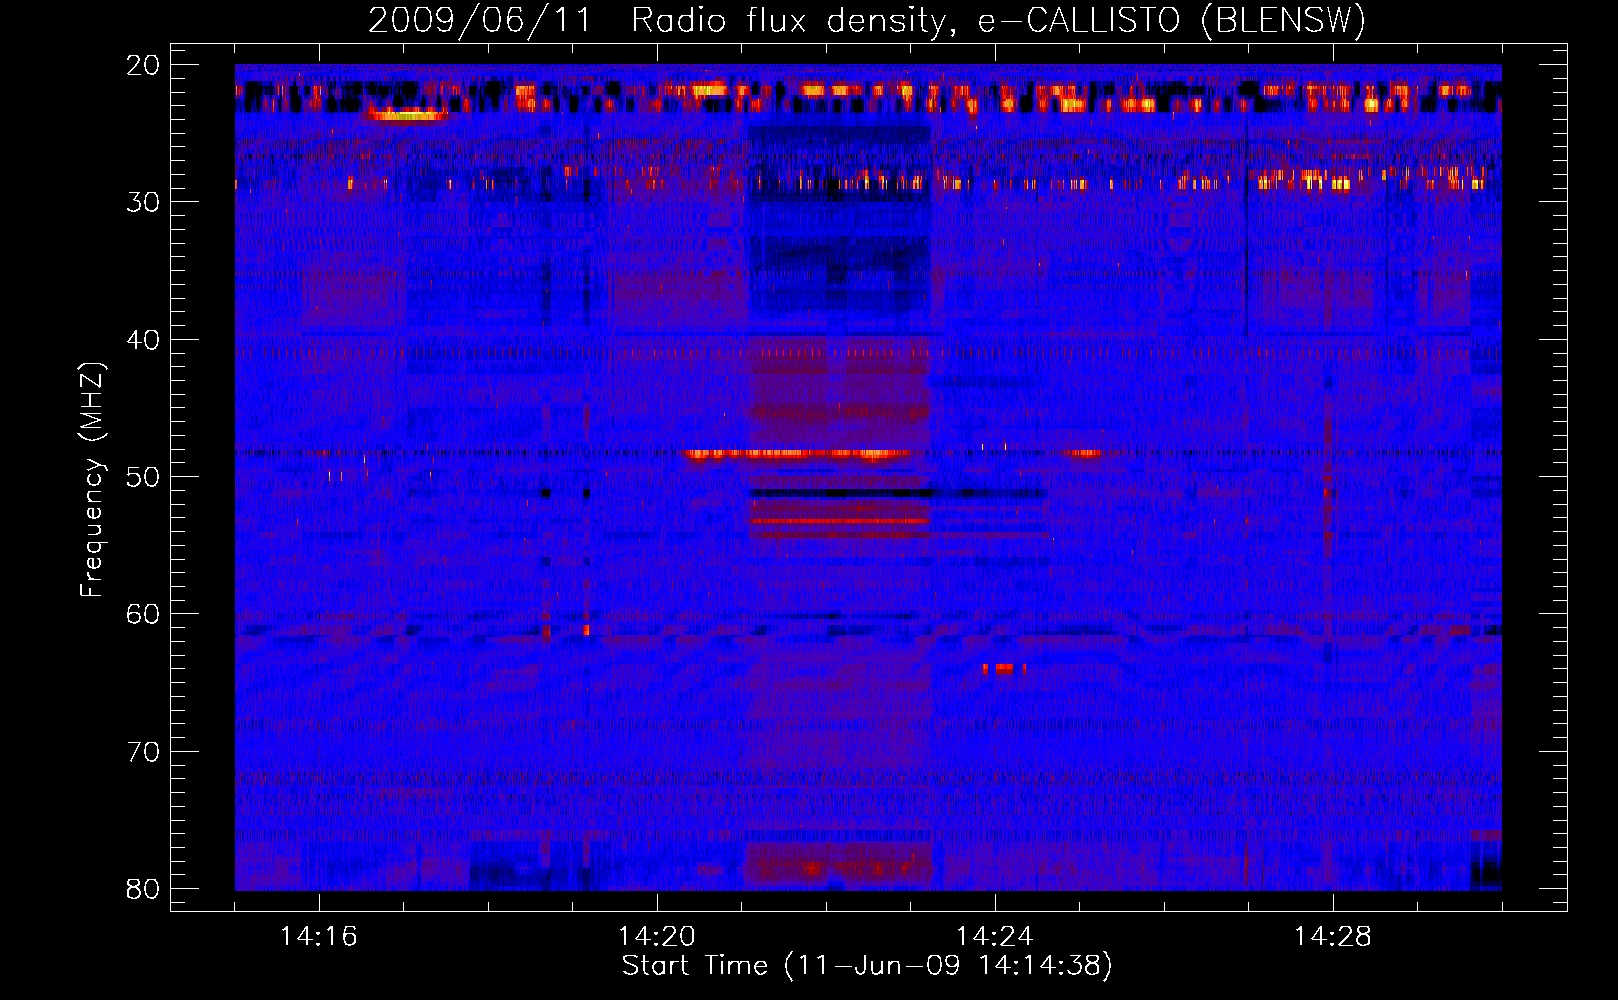This screenshot has width=1618, height=1000.
Task: Click the 14:16 time tick label
Action: 319,937
